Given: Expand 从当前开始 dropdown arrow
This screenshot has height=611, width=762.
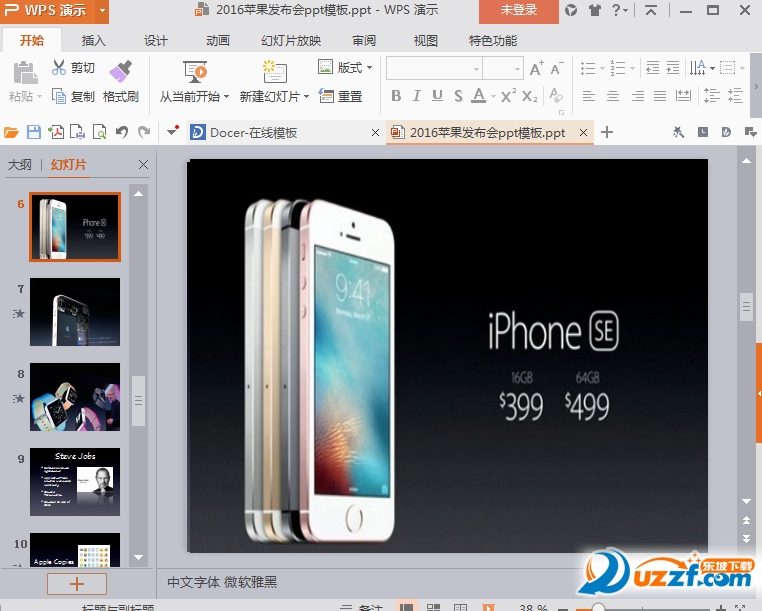Looking at the screenshot, I should (226, 96).
